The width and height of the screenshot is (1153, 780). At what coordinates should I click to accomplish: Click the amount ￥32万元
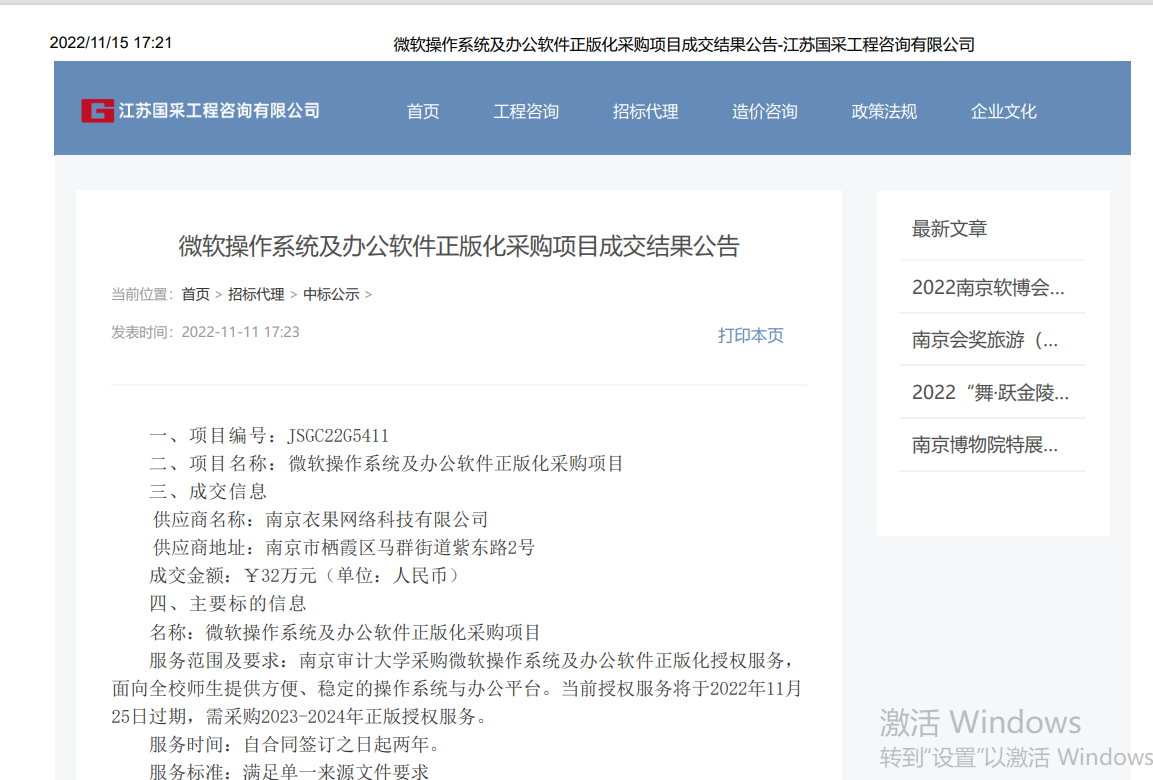pos(280,576)
